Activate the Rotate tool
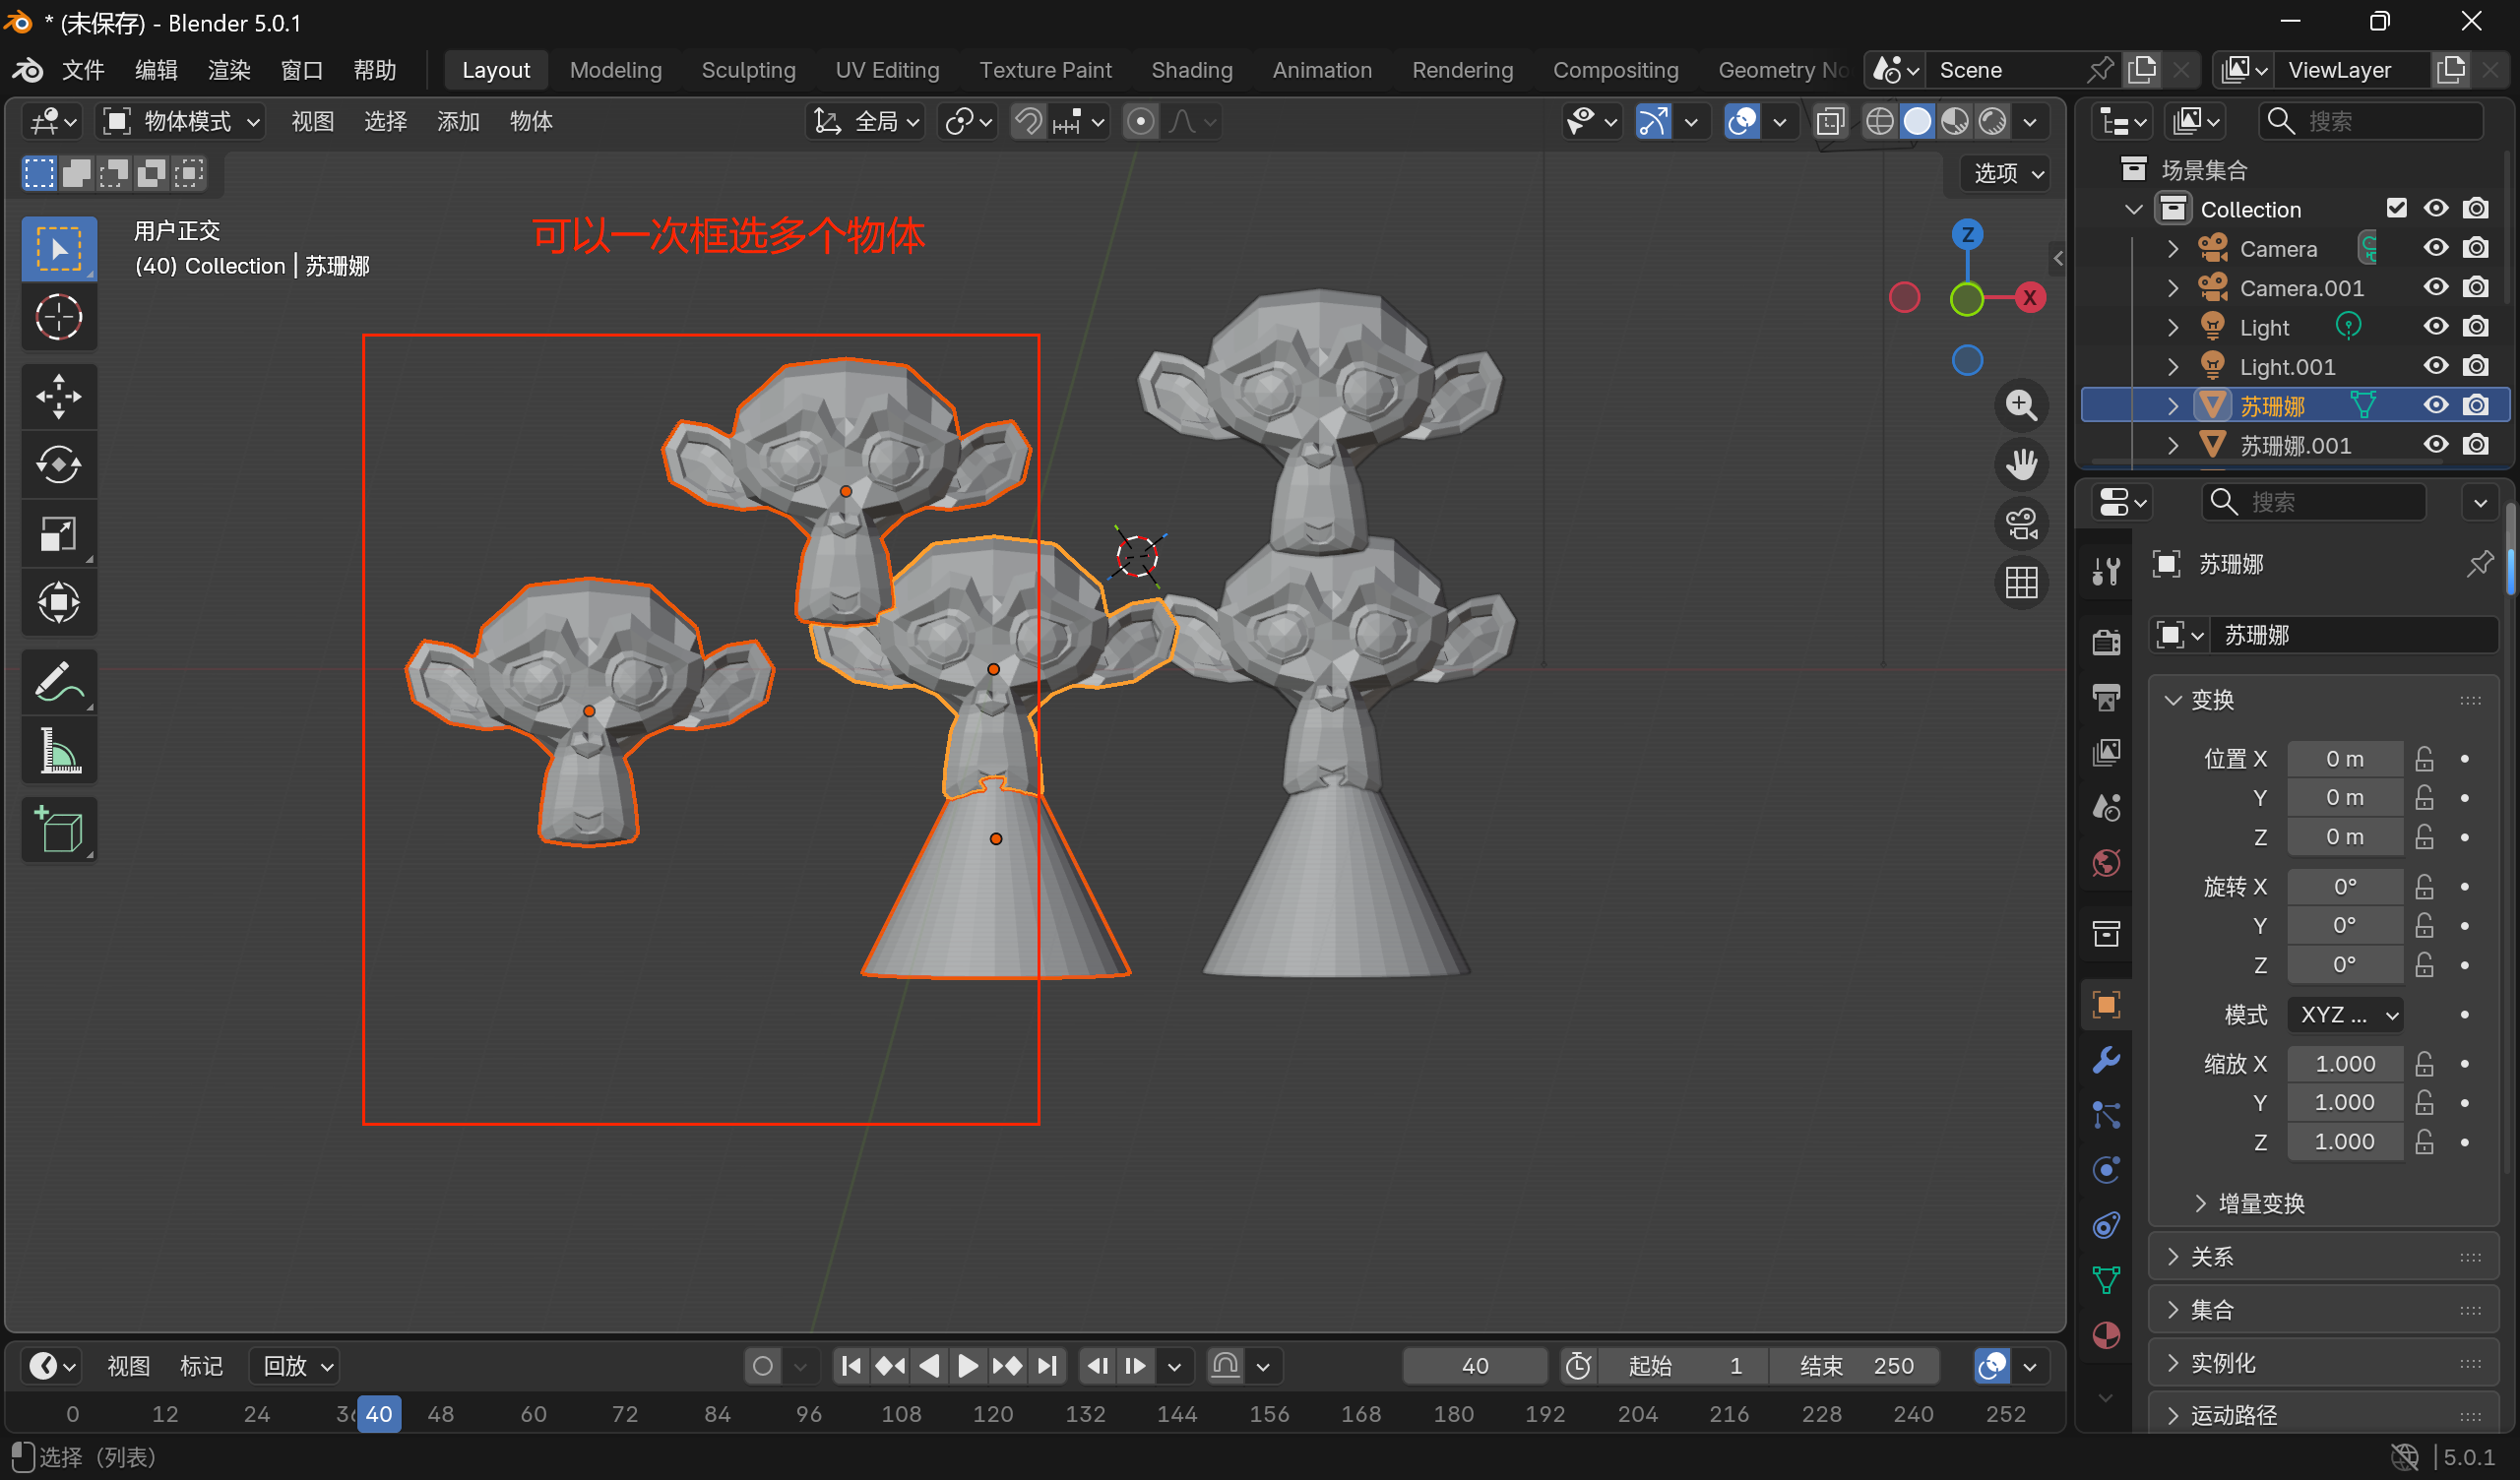The width and height of the screenshot is (2520, 1480). pyautogui.click(x=58, y=465)
